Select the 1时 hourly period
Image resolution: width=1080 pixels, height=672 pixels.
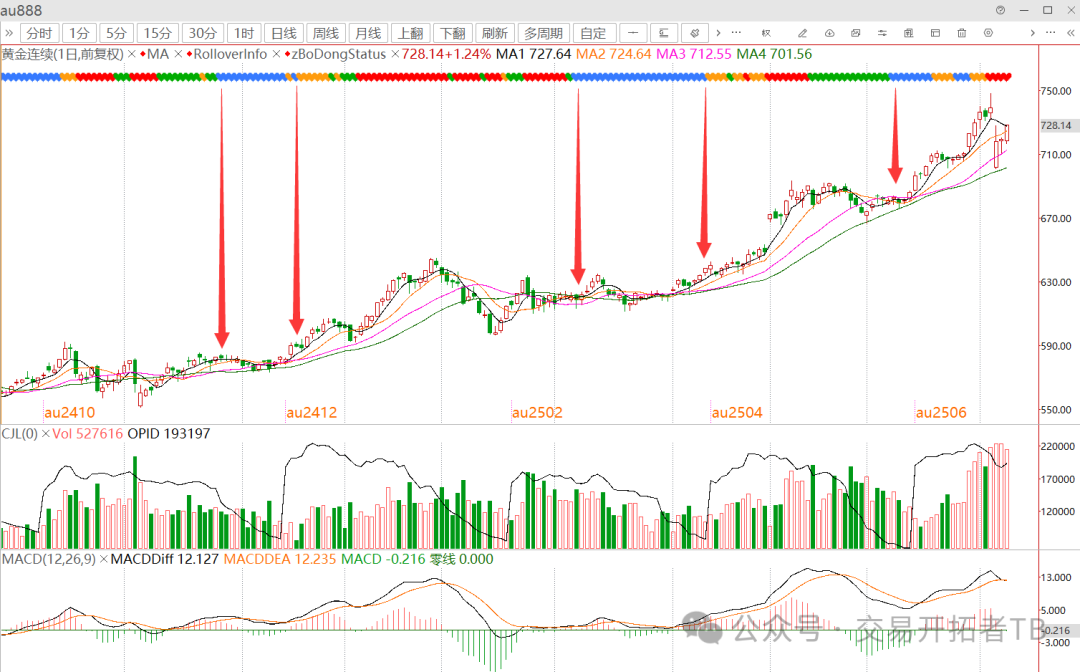point(244,33)
